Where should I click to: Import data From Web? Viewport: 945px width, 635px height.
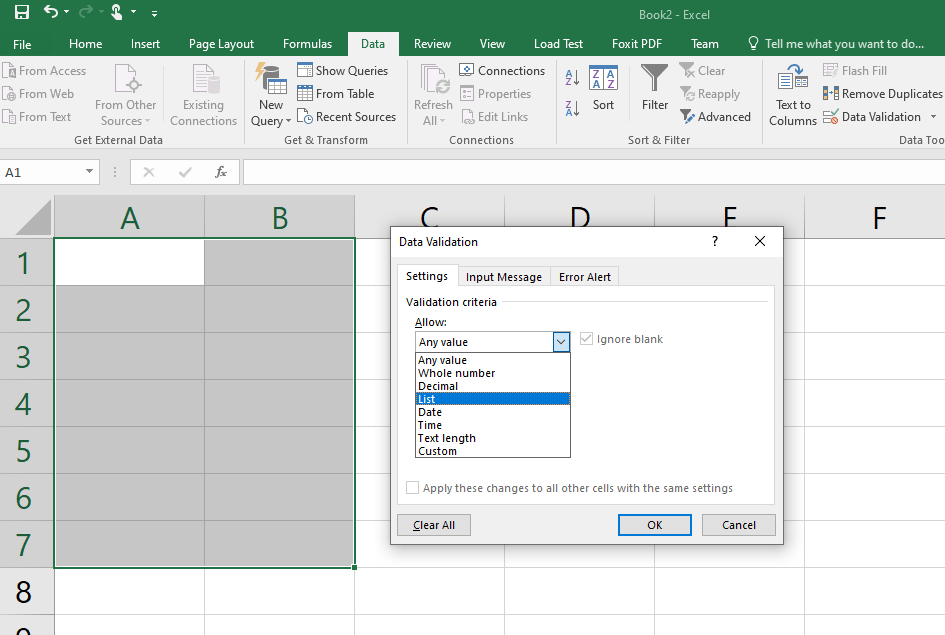tap(39, 93)
